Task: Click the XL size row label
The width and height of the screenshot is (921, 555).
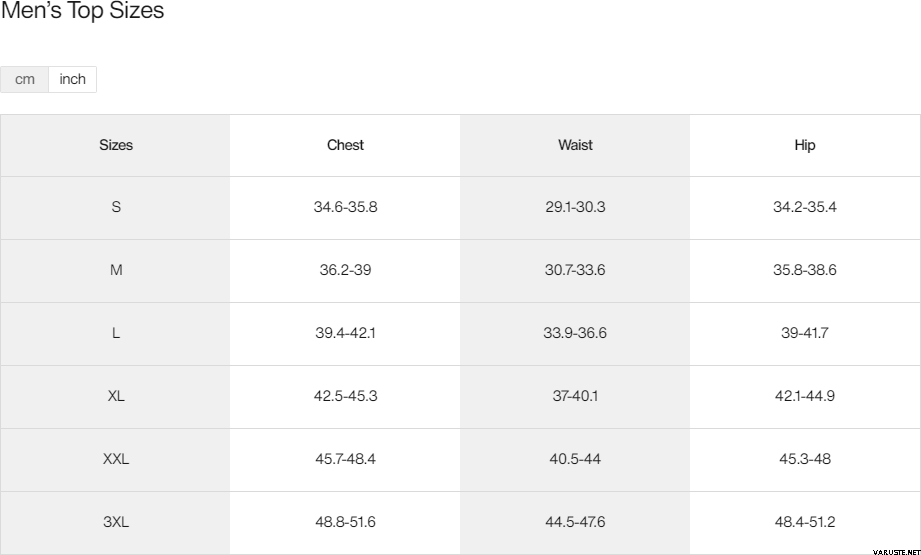Action: (x=116, y=396)
